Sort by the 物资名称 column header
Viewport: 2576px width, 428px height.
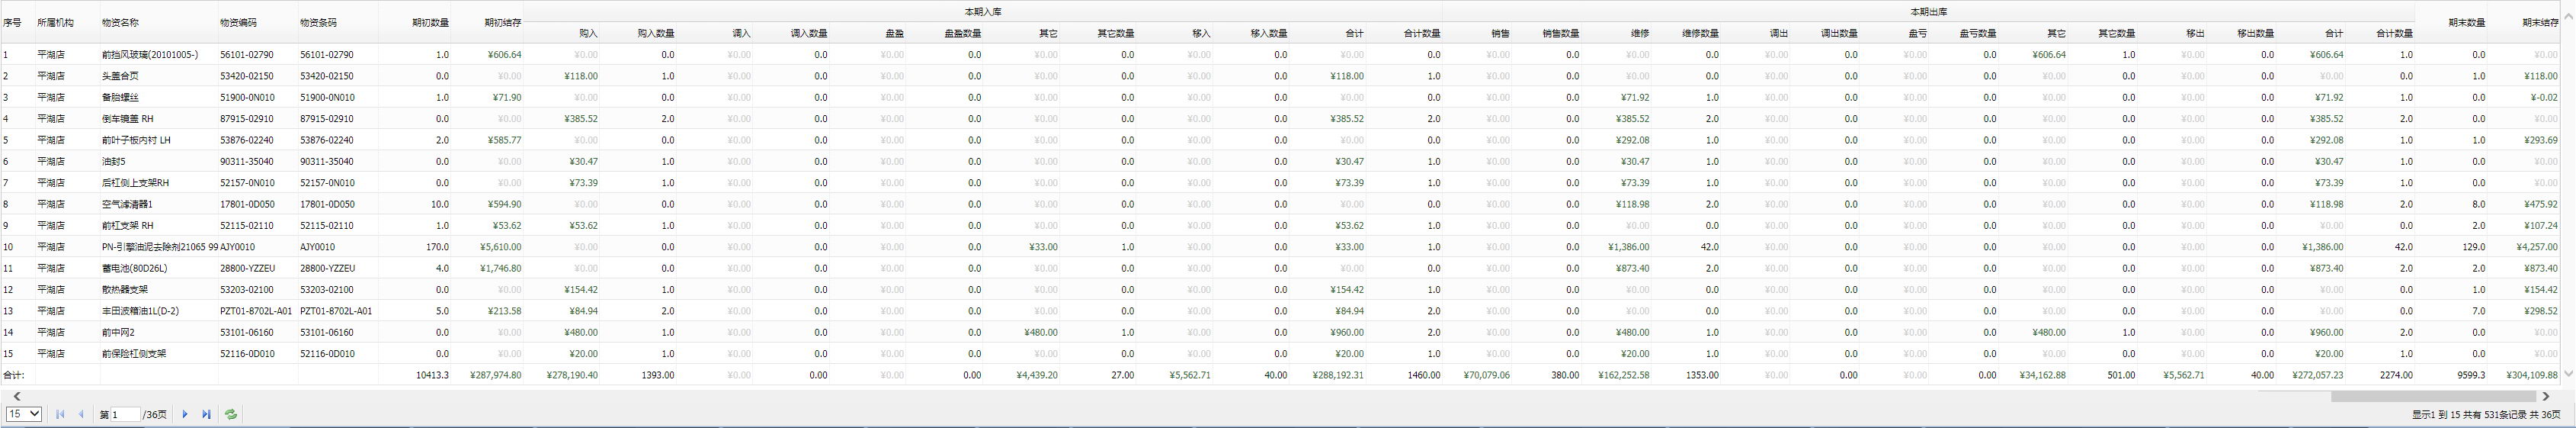point(120,22)
